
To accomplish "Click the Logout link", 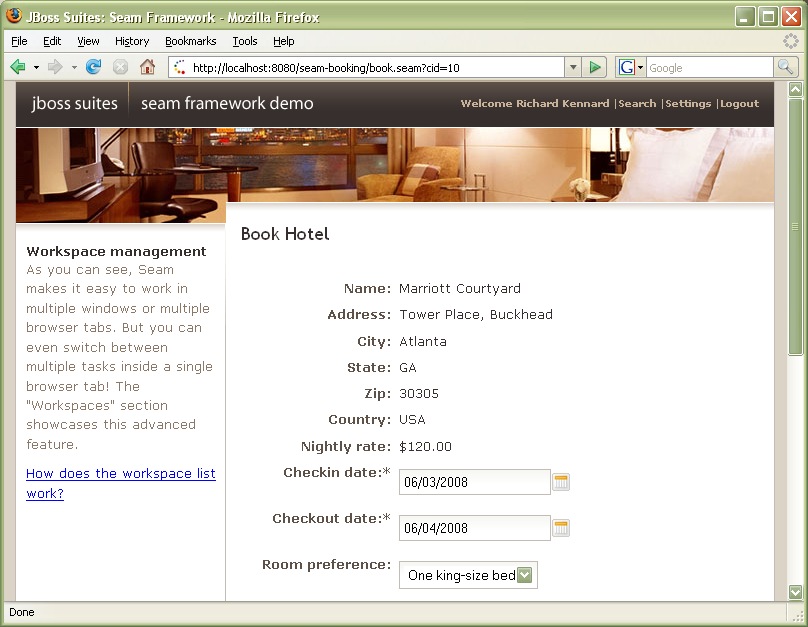I will pos(739,103).
